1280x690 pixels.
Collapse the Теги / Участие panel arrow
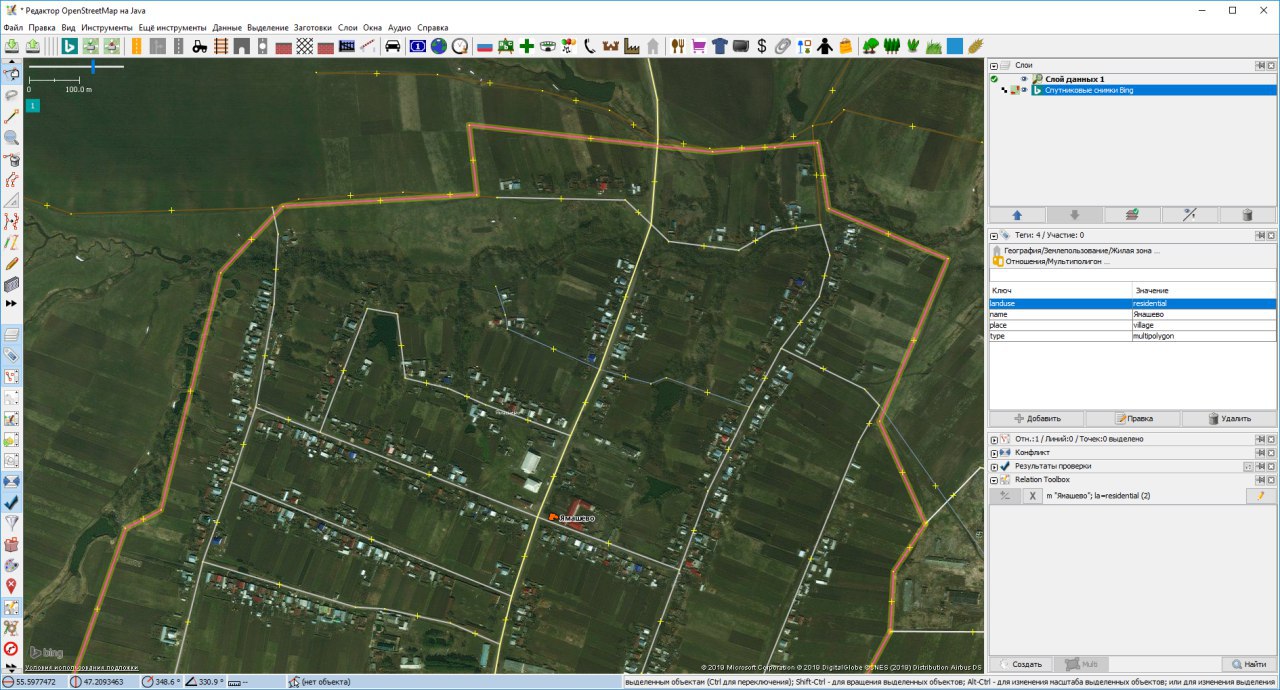point(994,235)
